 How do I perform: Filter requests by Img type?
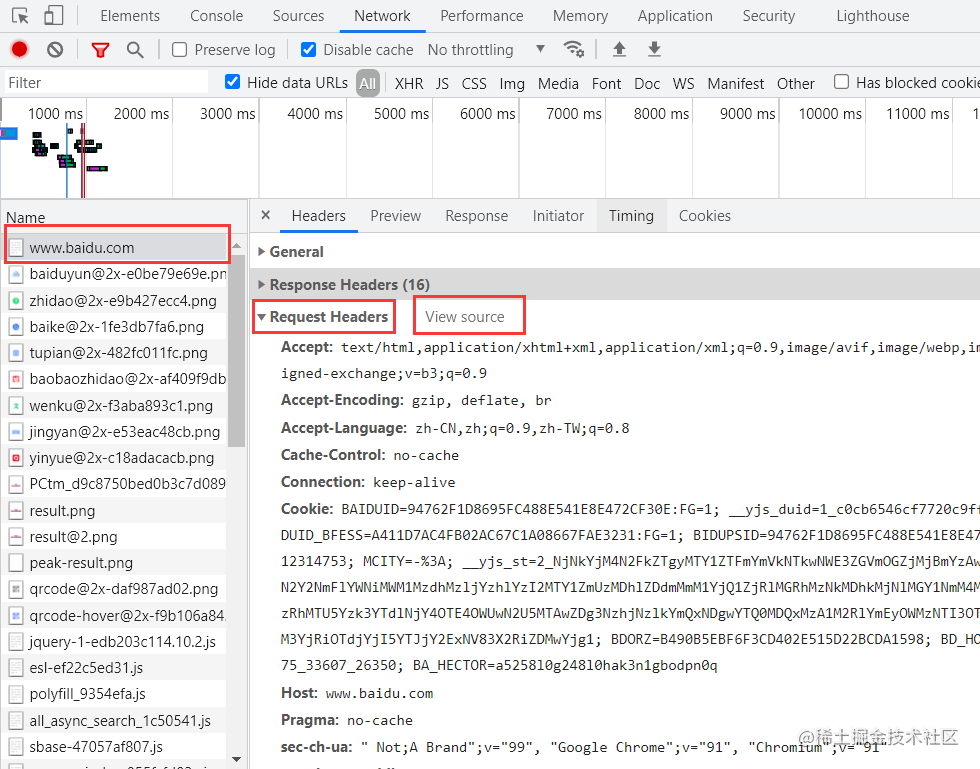click(512, 83)
